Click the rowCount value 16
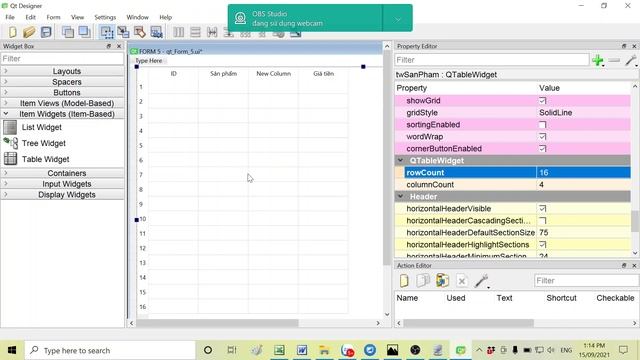The image size is (640, 360). pyautogui.click(x=583, y=173)
